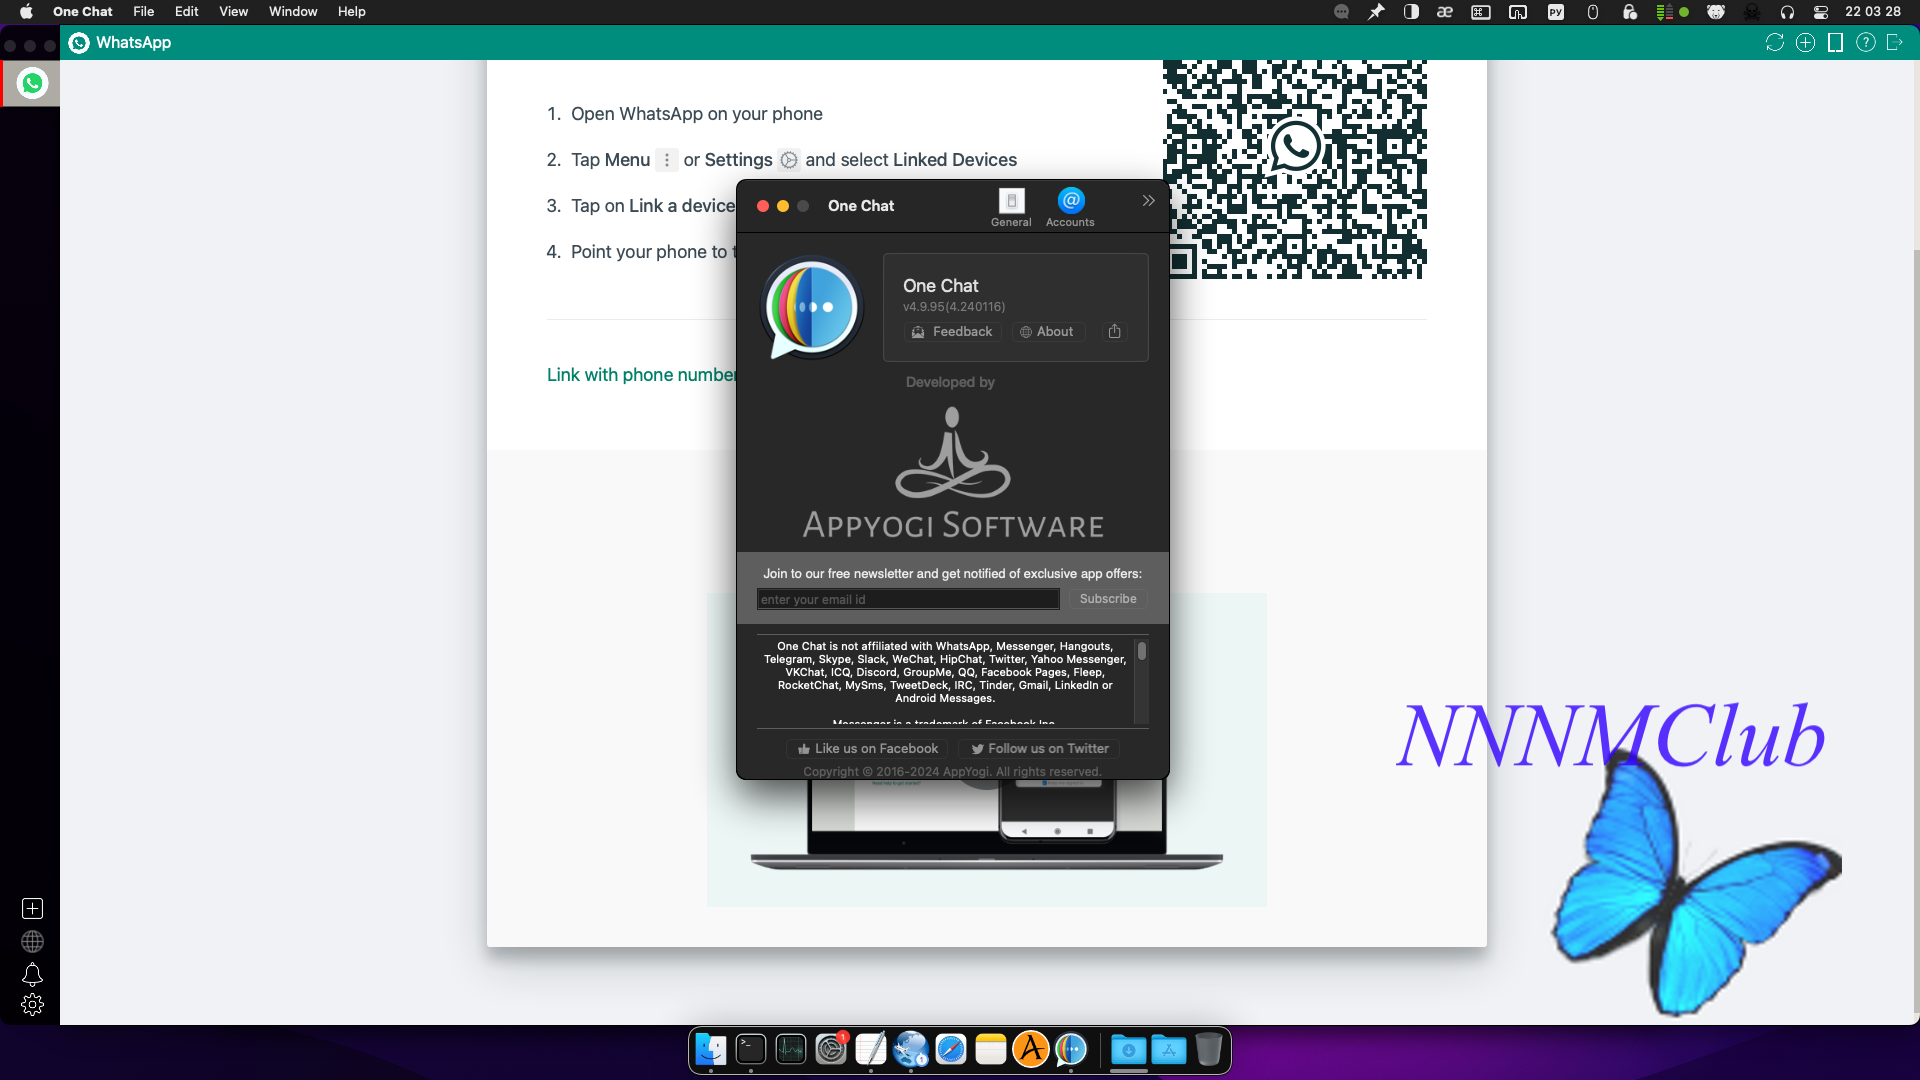Open notifications bell in sidebar

(x=32, y=974)
